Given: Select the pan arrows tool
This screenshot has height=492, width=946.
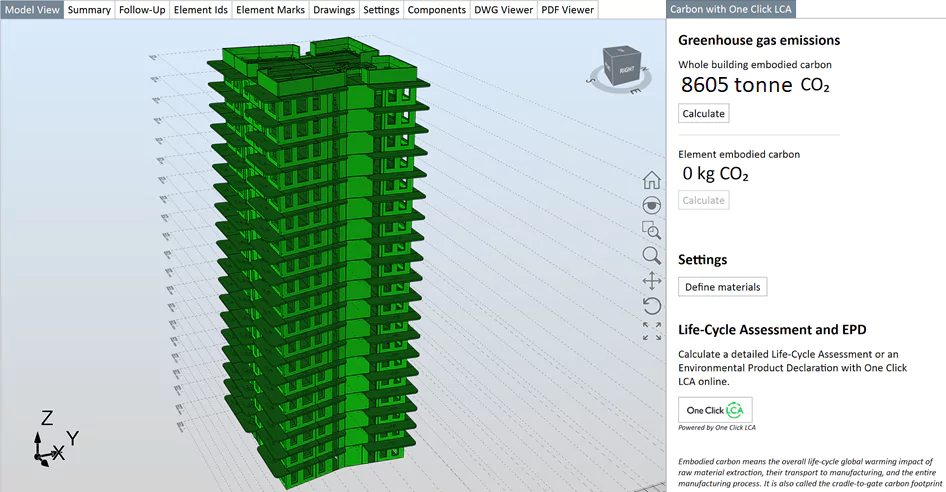Looking at the screenshot, I should (652, 281).
